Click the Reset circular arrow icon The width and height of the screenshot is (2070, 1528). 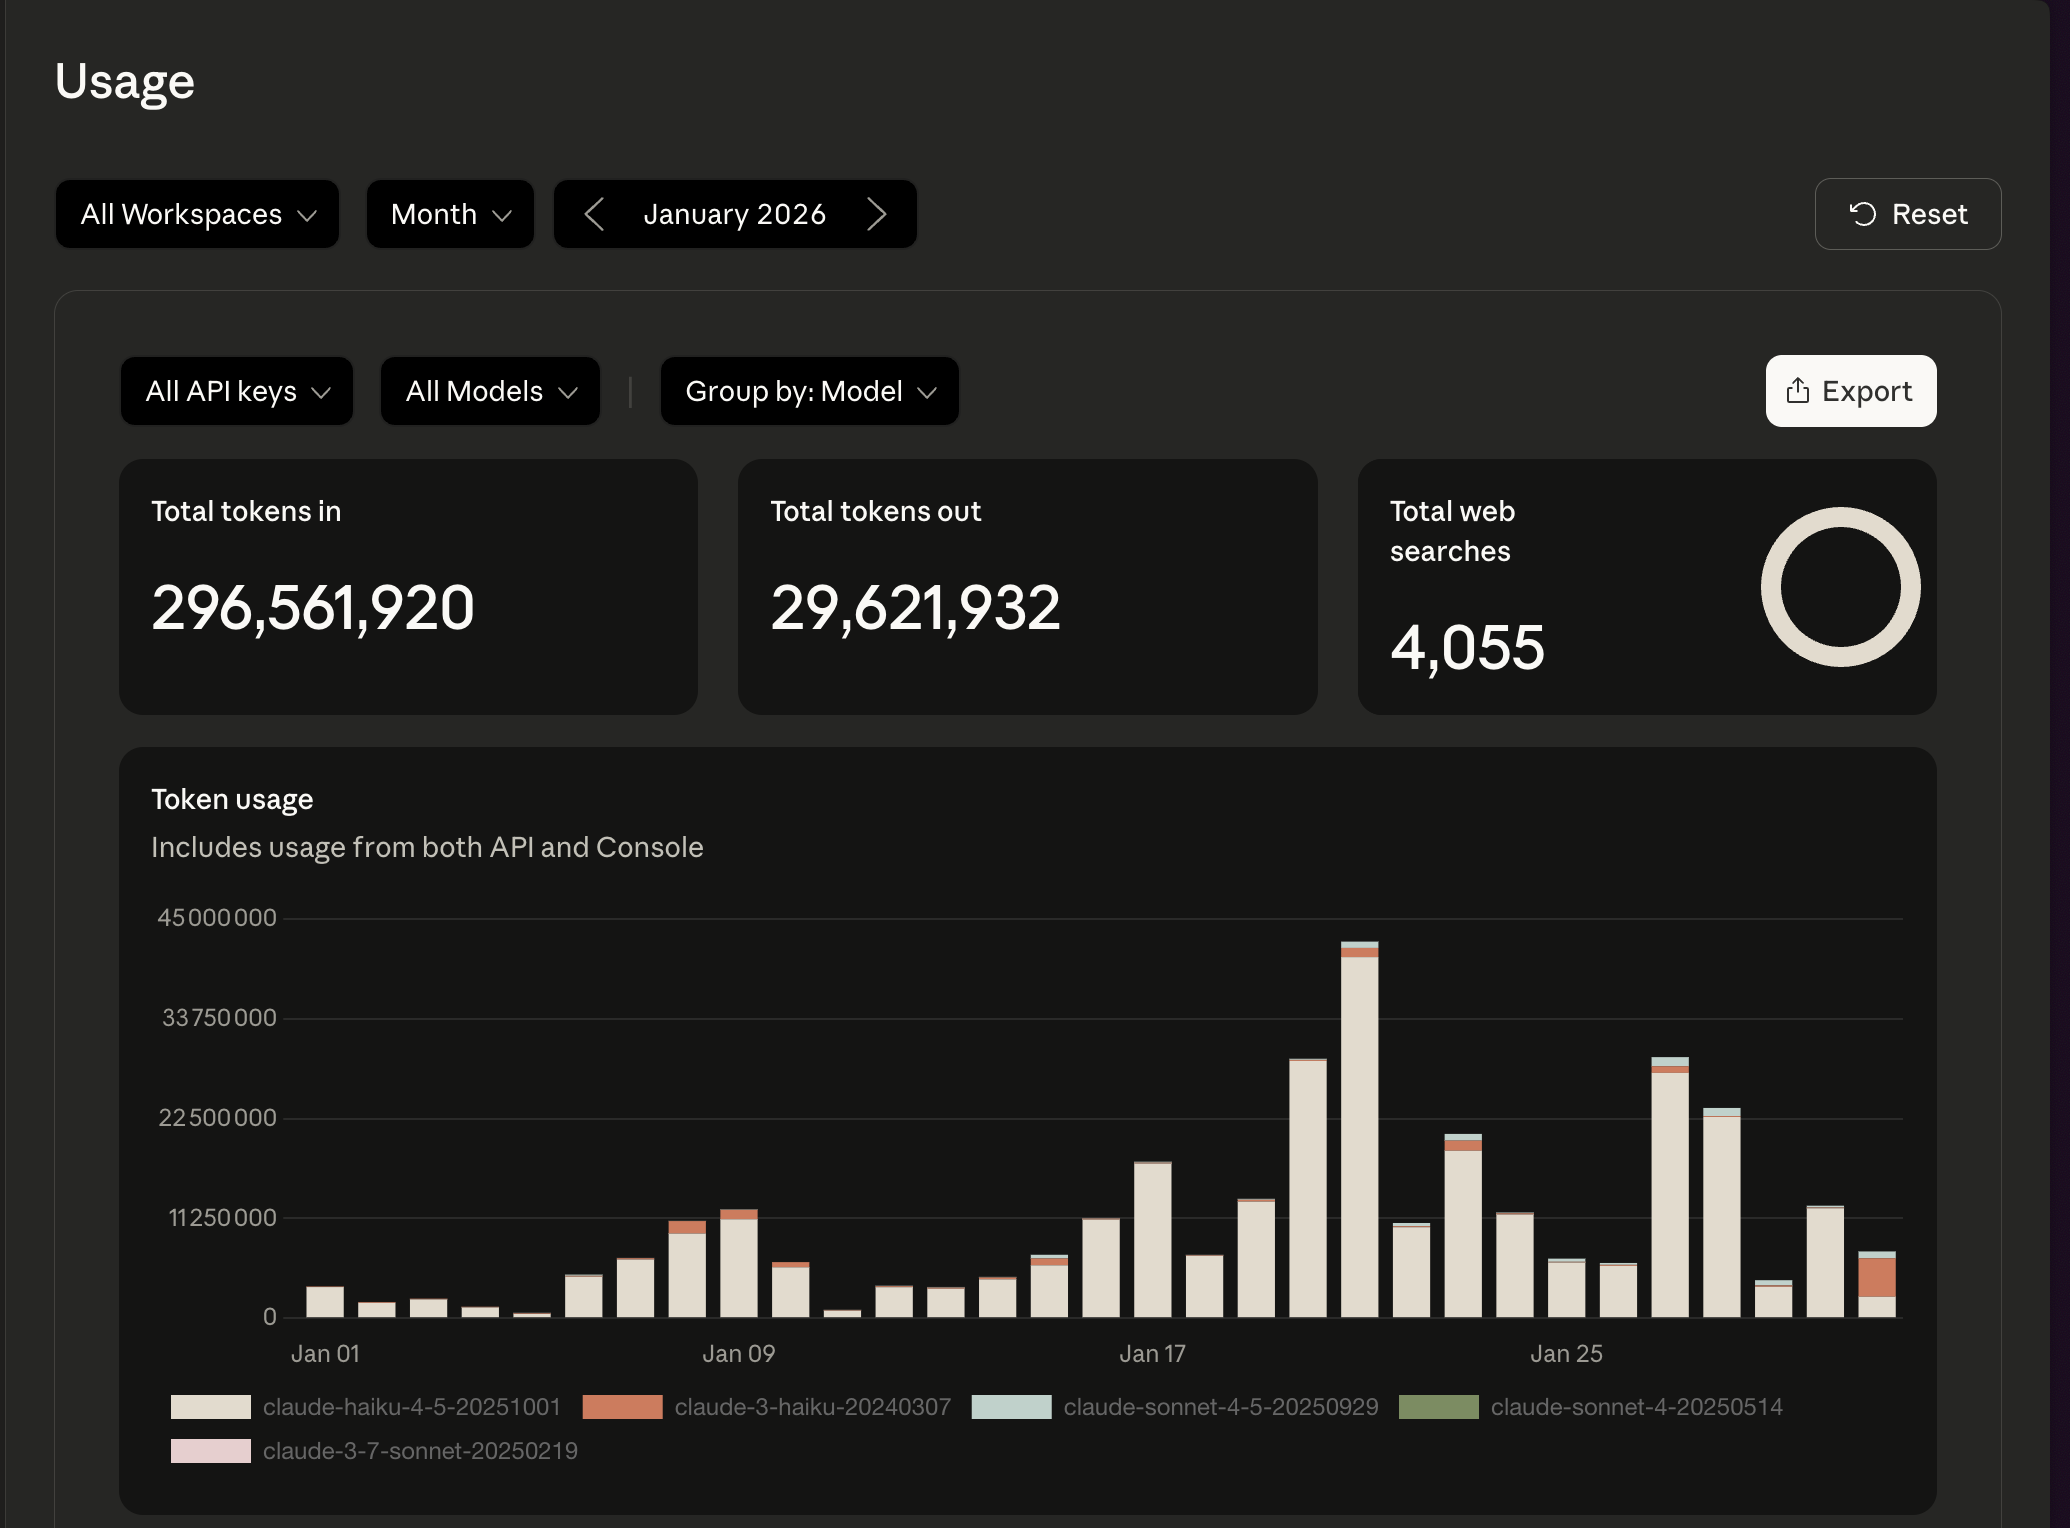click(1862, 214)
